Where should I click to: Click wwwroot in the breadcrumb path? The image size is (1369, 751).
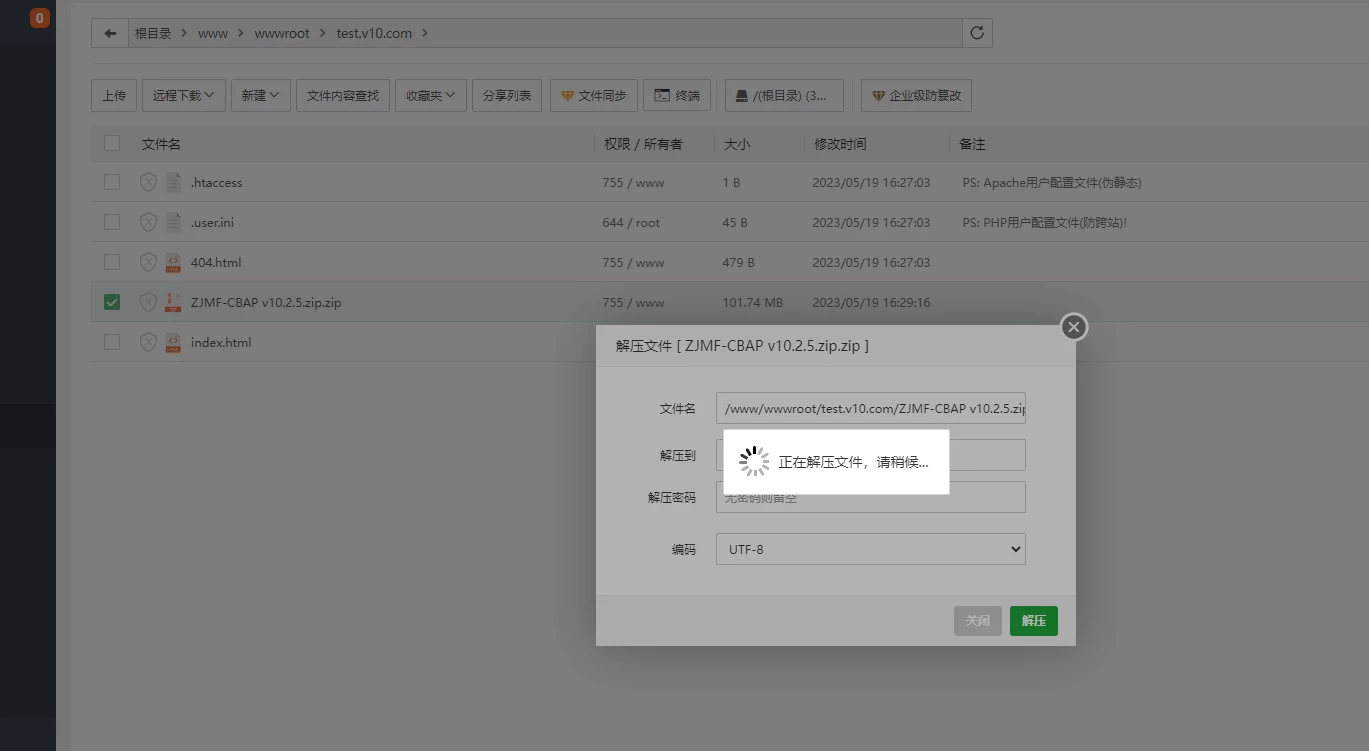[x=282, y=33]
